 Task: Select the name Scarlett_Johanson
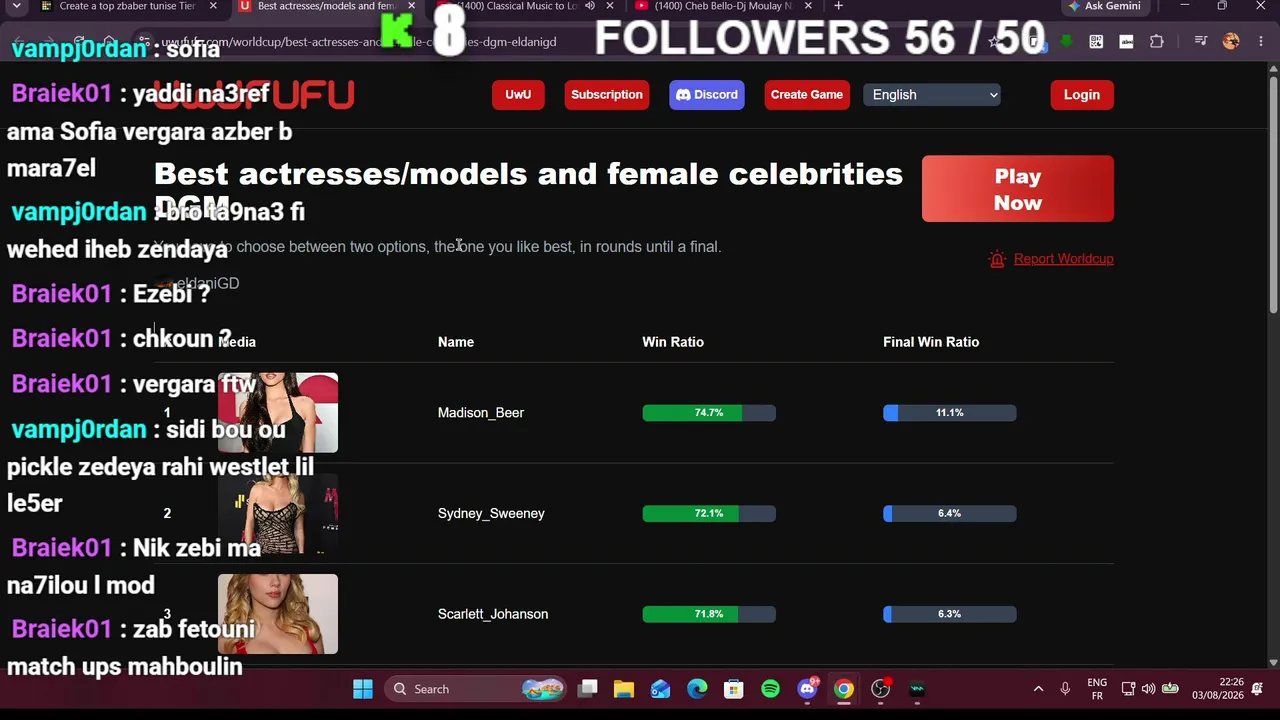click(493, 614)
